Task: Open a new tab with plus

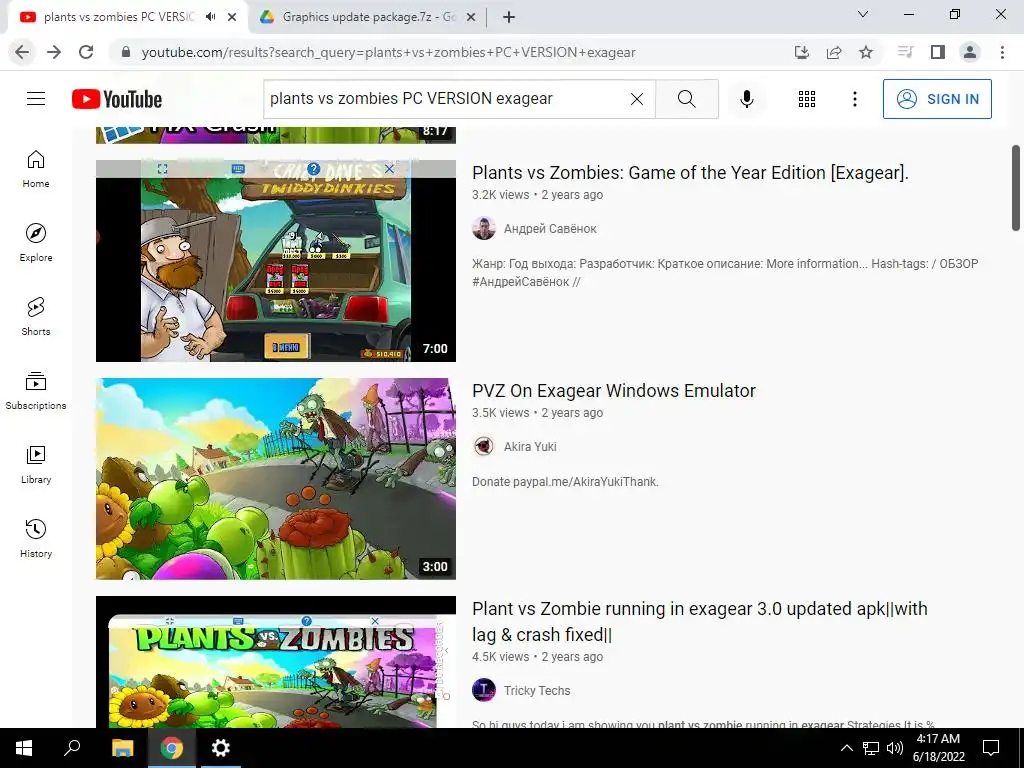Action: pyautogui.click(x=509, y=17)
